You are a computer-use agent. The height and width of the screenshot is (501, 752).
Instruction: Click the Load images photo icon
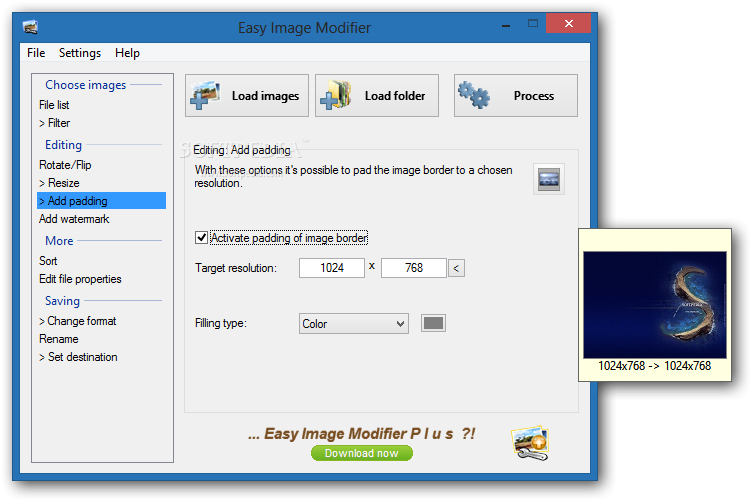(x=205, y=95)
